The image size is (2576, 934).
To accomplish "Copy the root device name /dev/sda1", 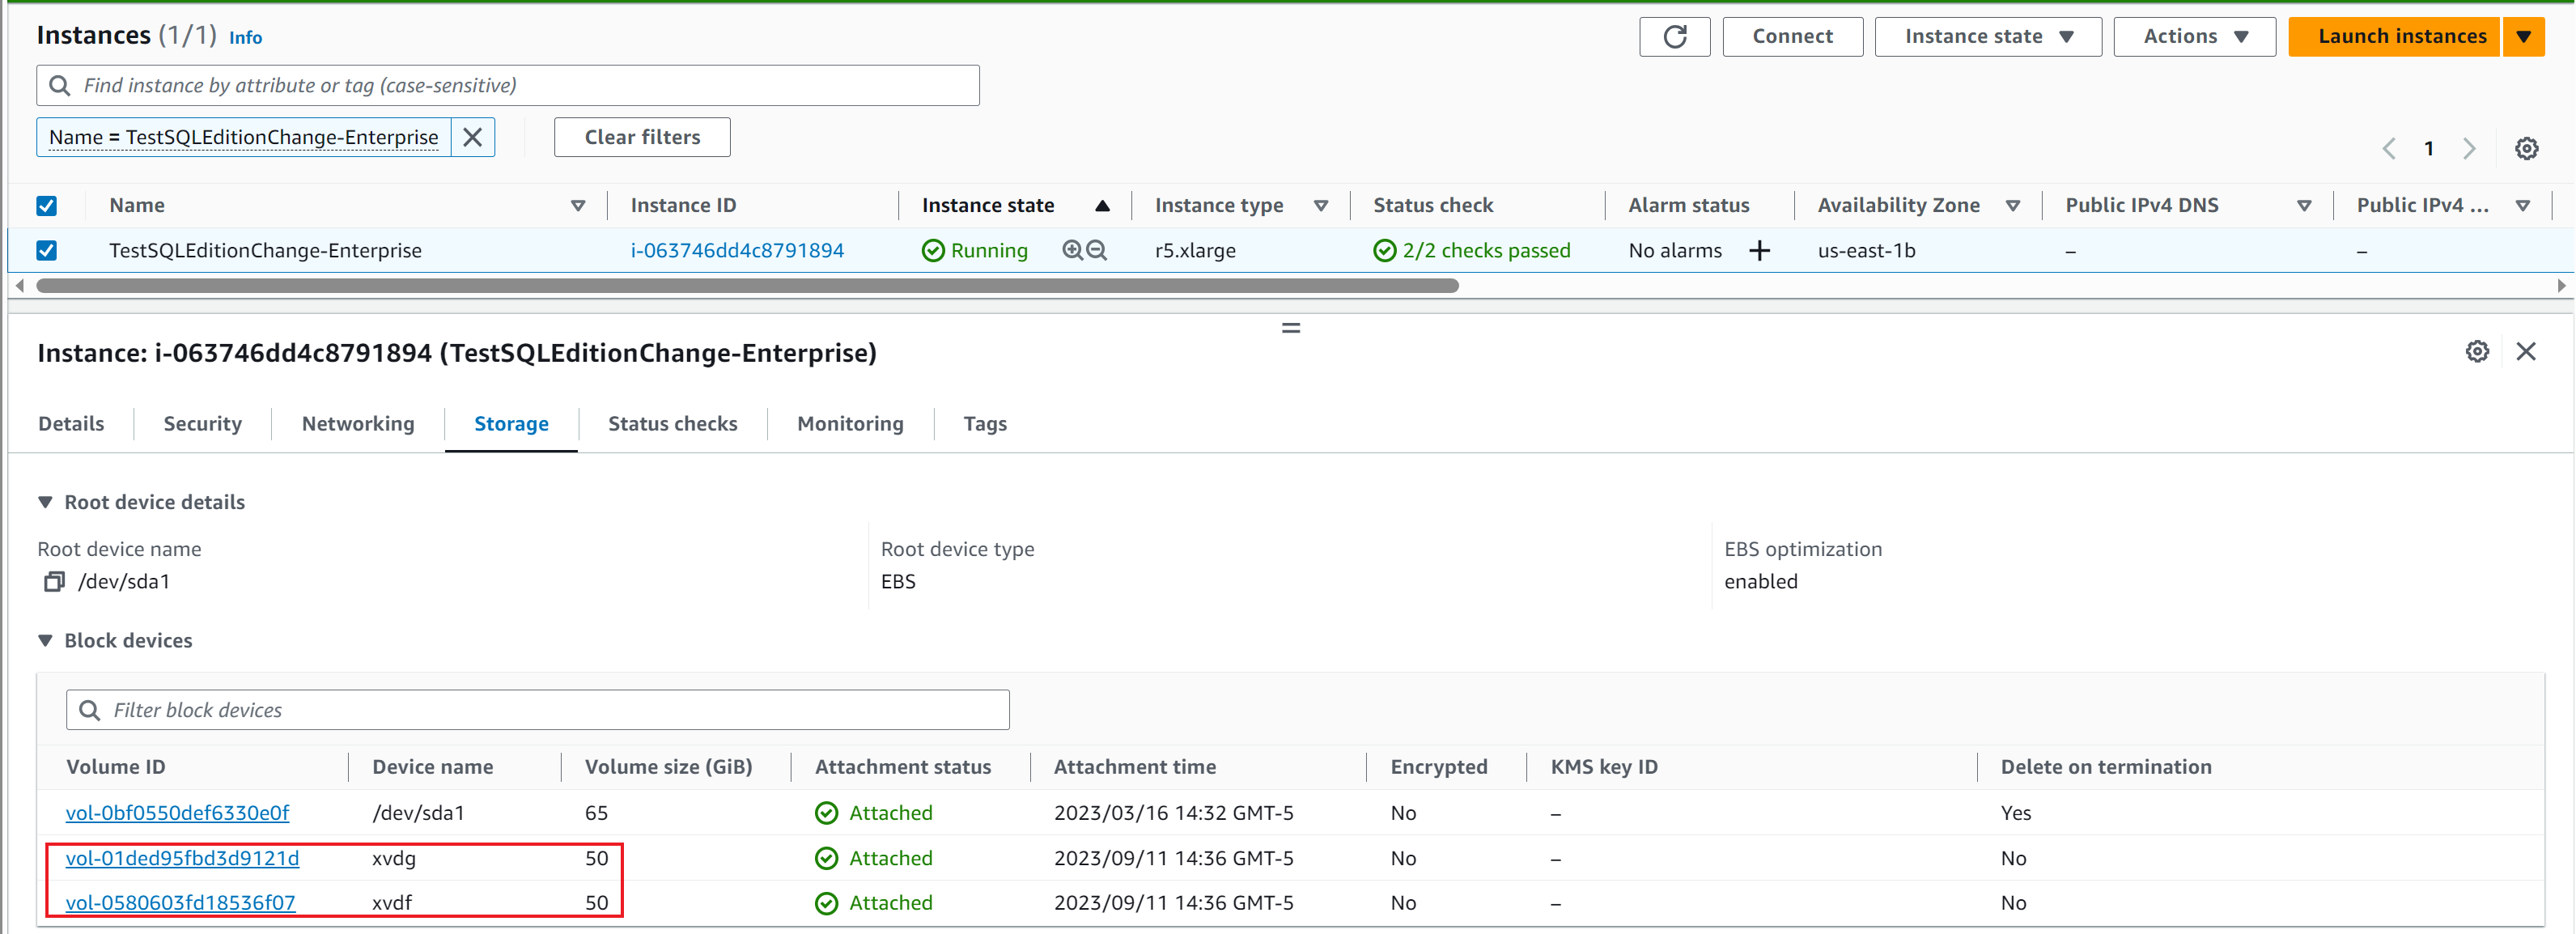I will [53, 581].
